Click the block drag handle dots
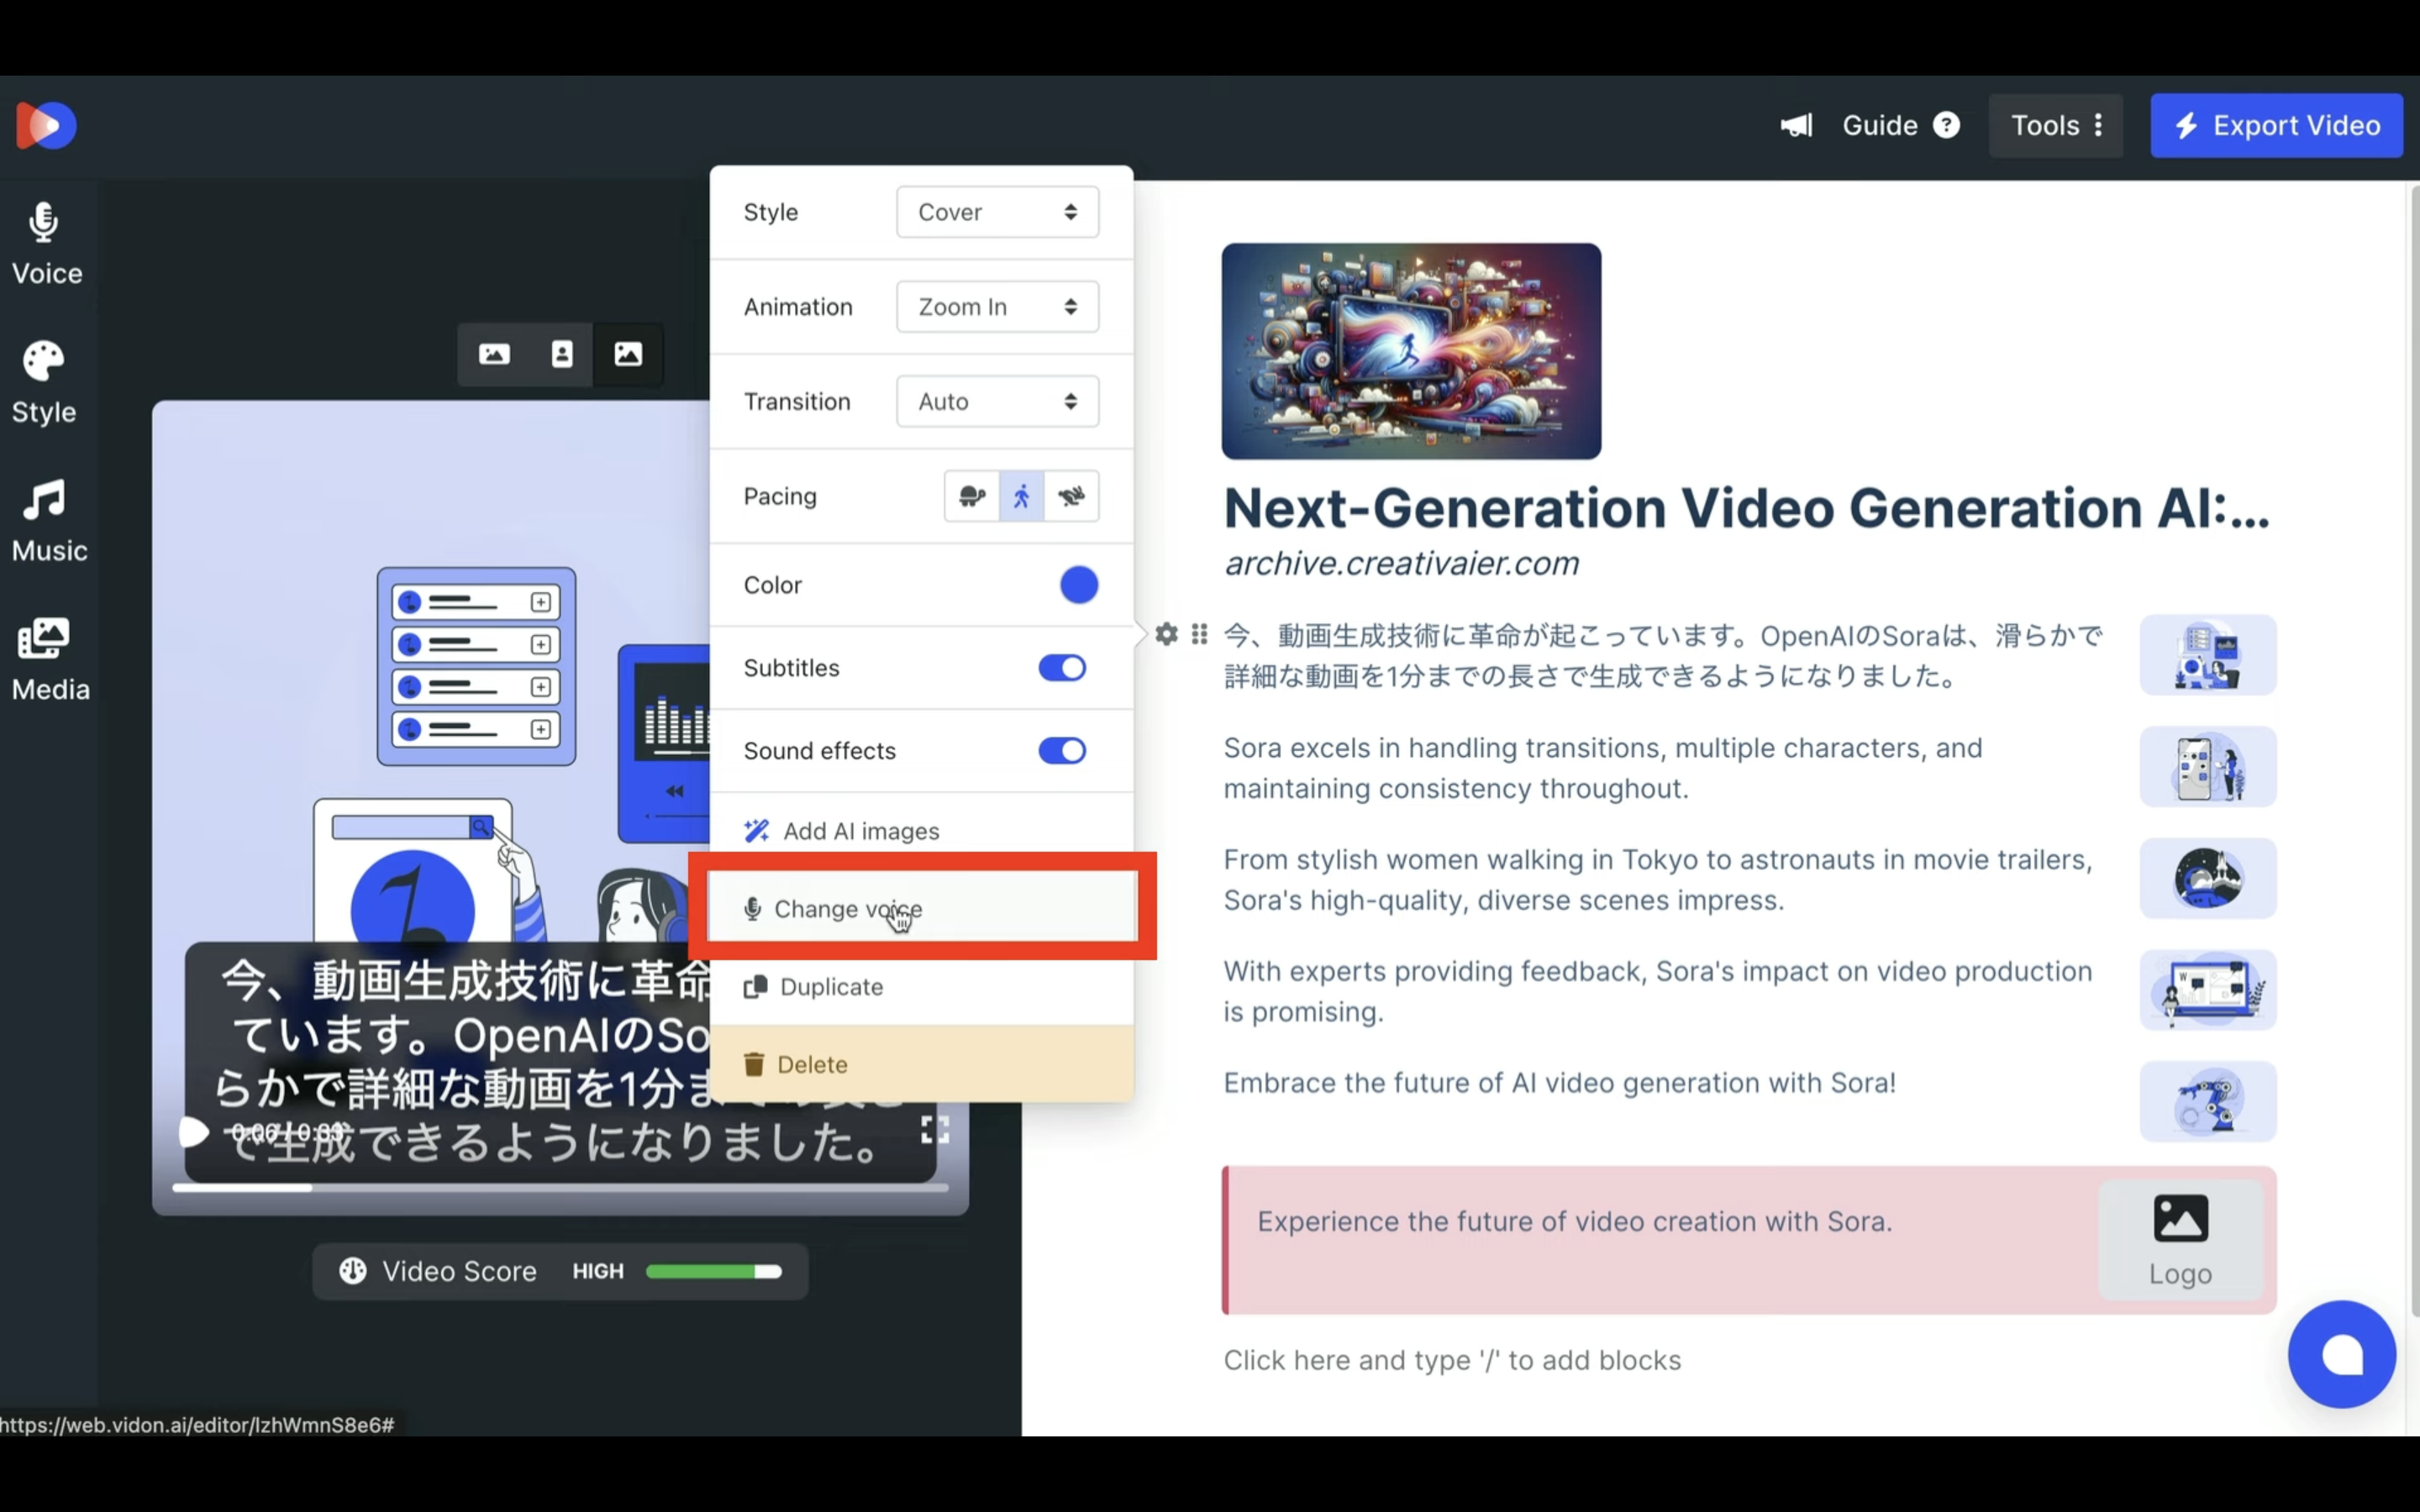 point(1199,635)
